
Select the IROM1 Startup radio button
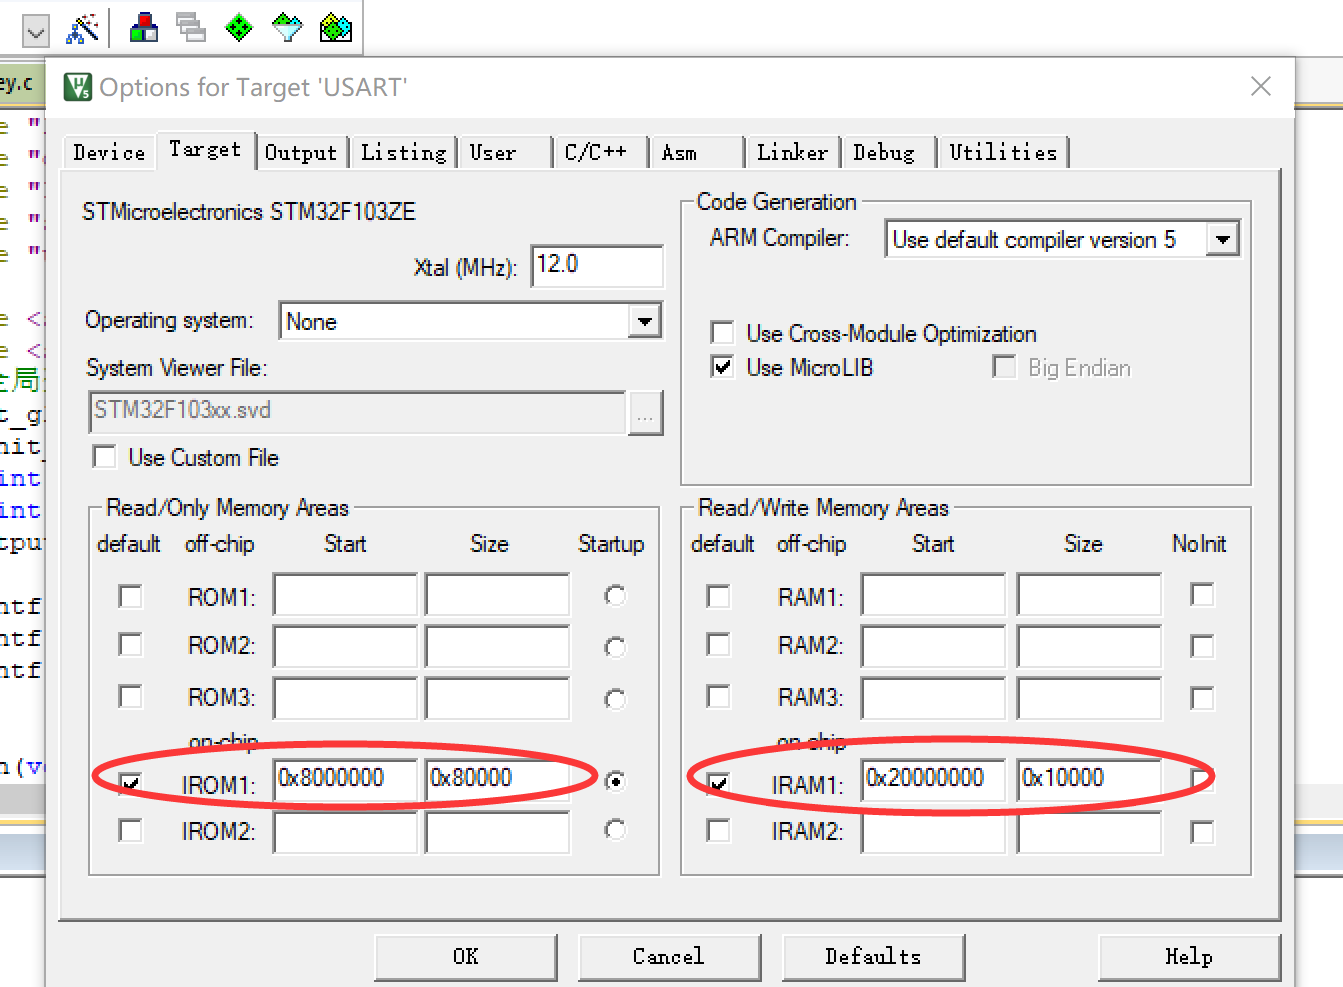pos(615,780)
